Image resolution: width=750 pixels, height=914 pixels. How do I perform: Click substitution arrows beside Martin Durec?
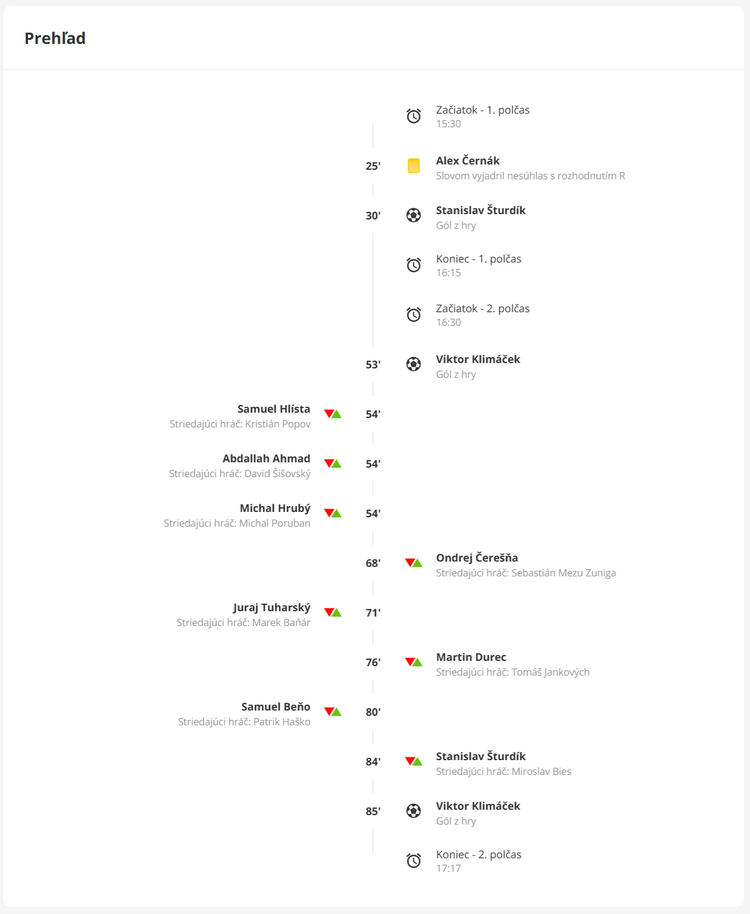413,662
